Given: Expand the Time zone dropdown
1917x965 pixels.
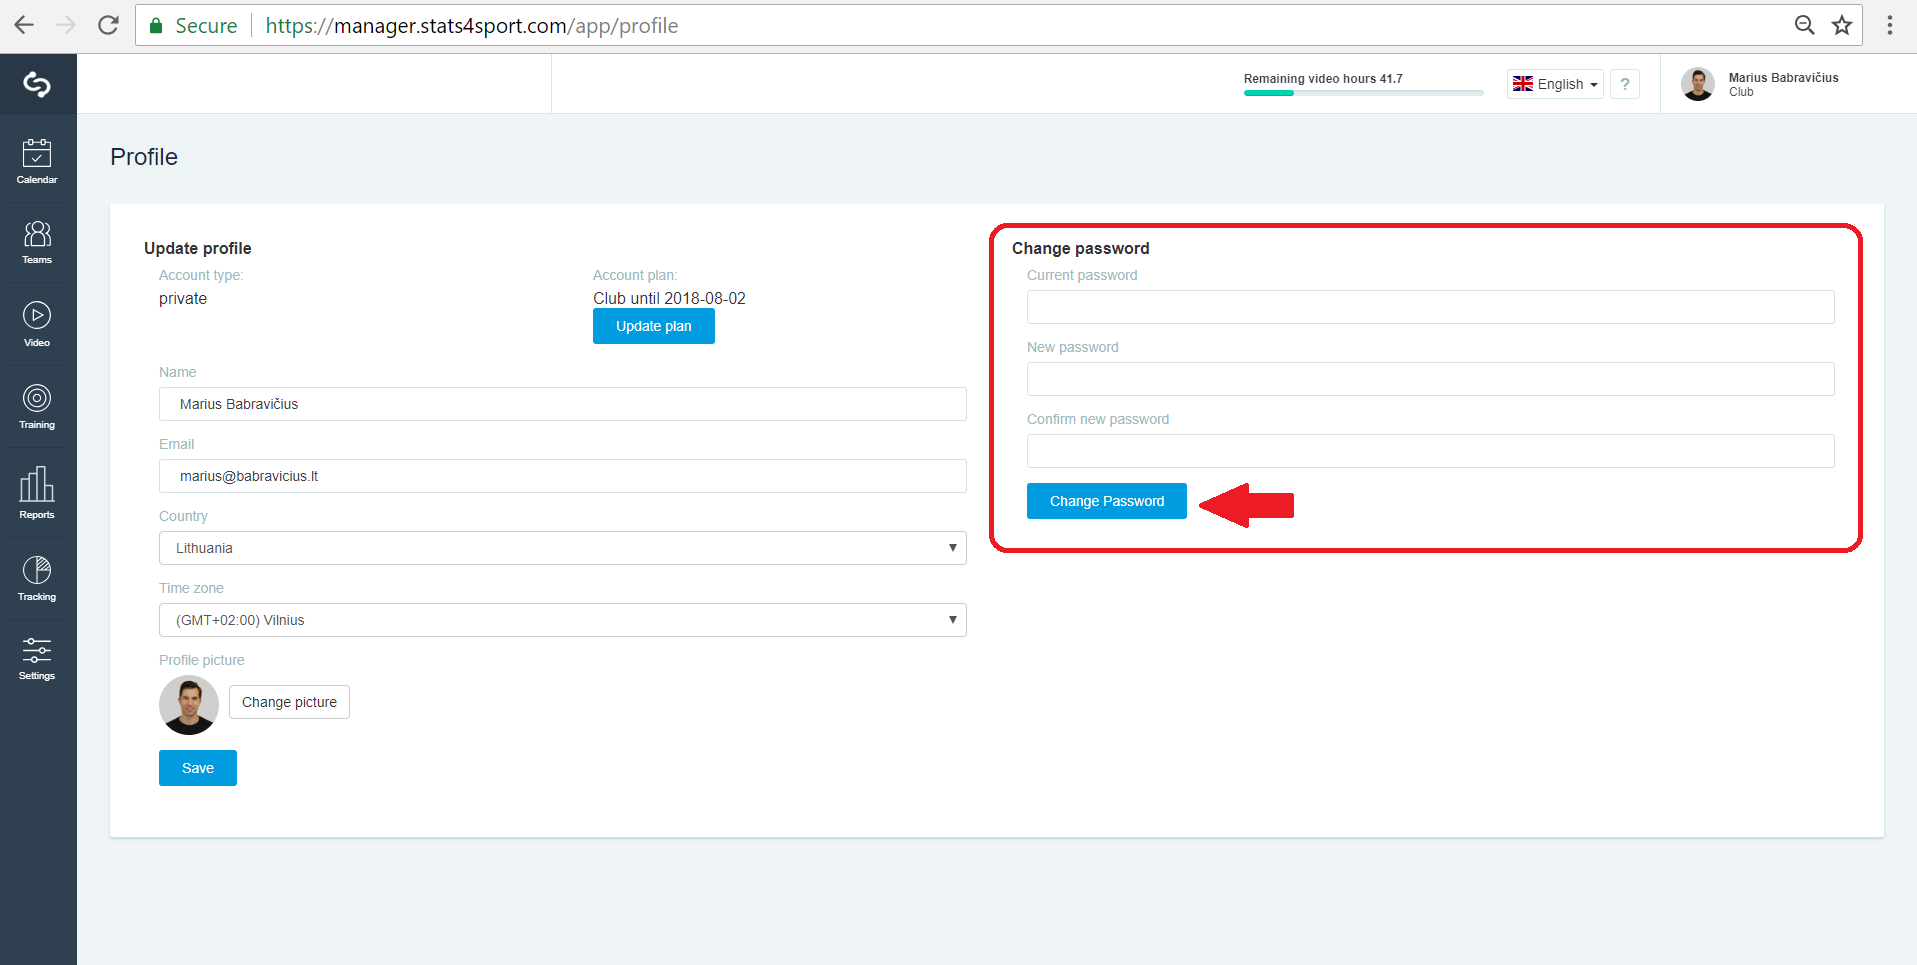Looking at the screenshot, I should (562, 620).
